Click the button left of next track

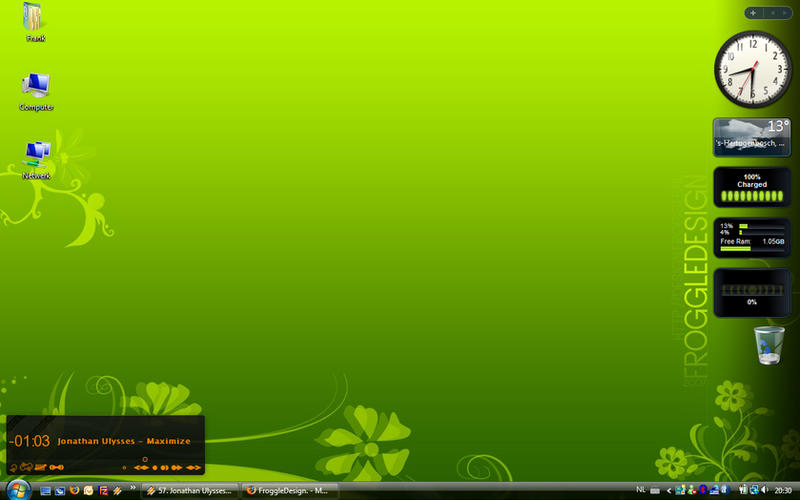click(164, 467)
